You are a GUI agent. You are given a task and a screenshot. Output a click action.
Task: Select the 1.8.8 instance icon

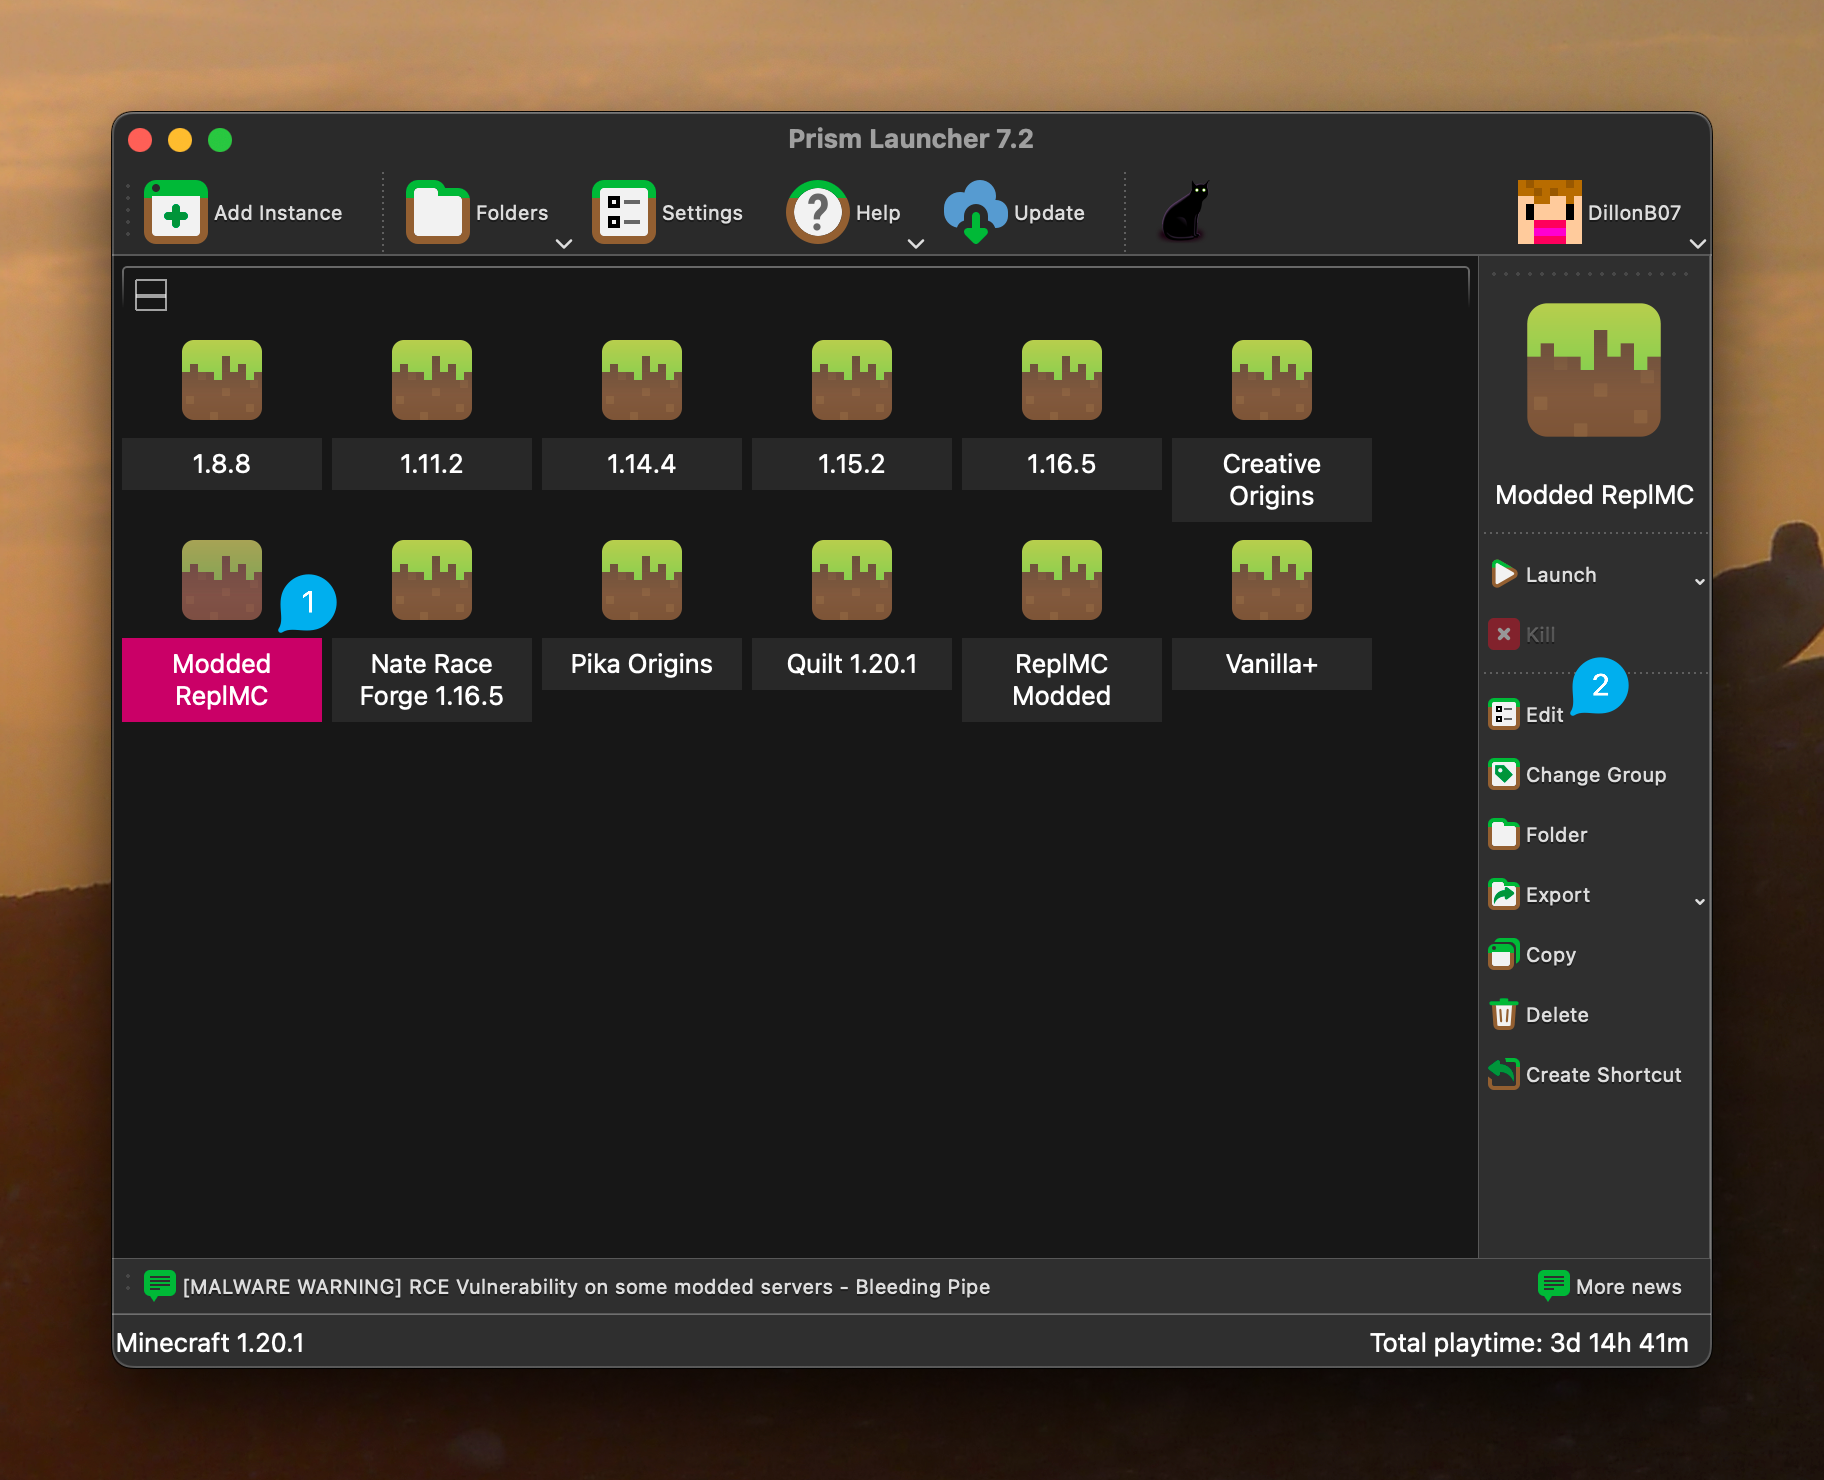point(222,380)
